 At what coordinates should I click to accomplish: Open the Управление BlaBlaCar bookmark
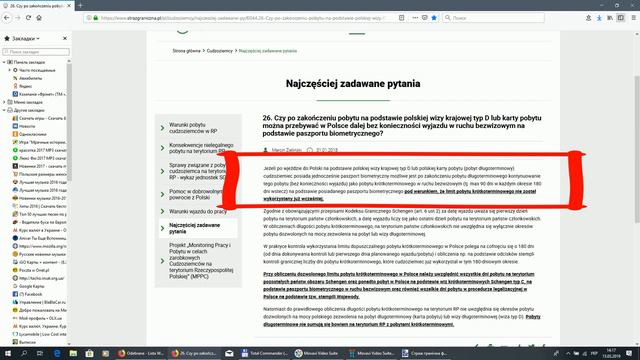click(39, 302)
